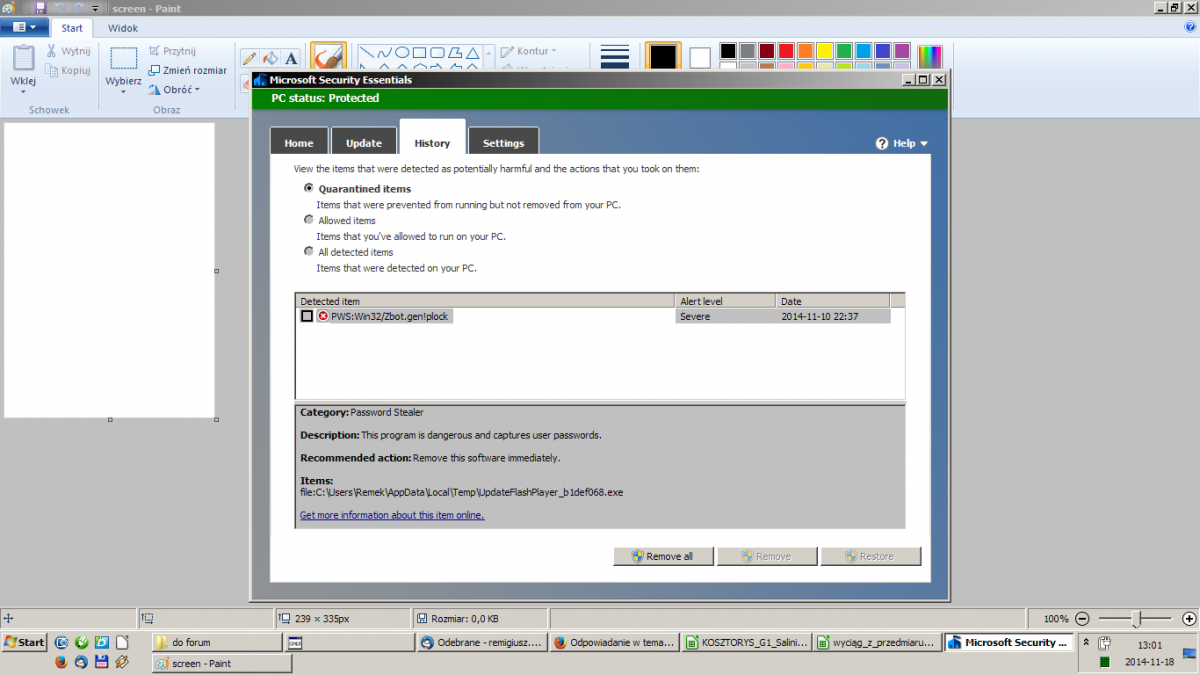The image size is (1200, 675).
Task: Click the Remove all button
Action: [662, 556]
